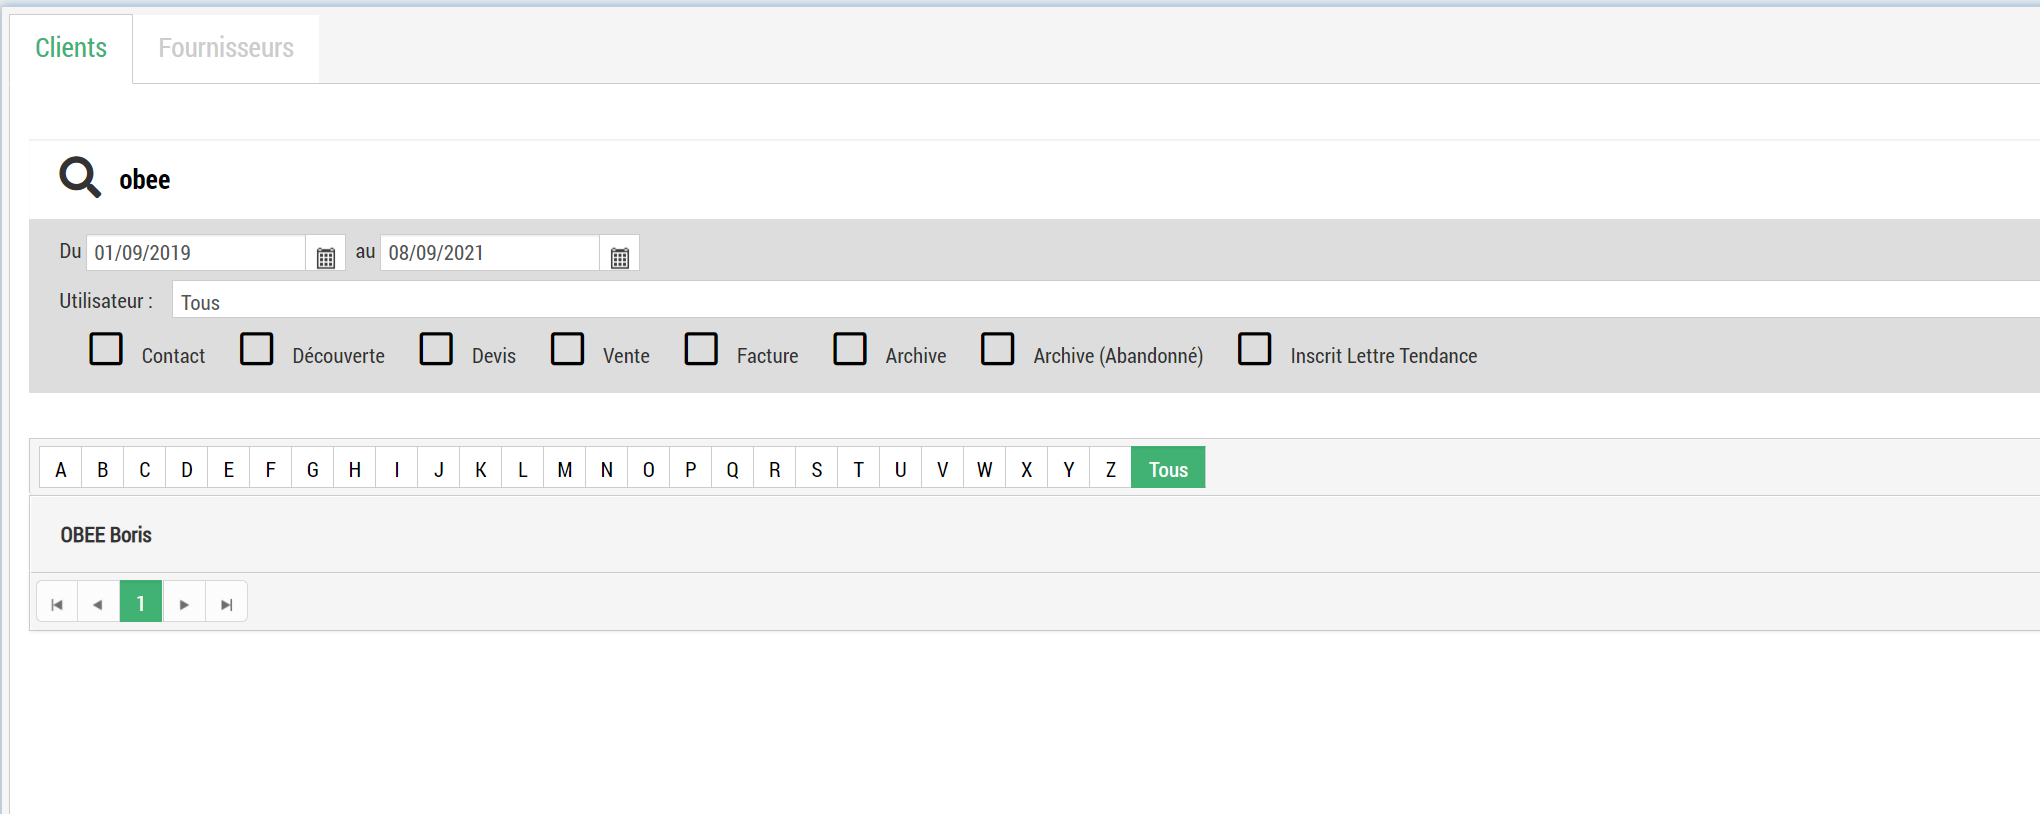
Task: Filter clients by letter O
Action: coord(648,469)
